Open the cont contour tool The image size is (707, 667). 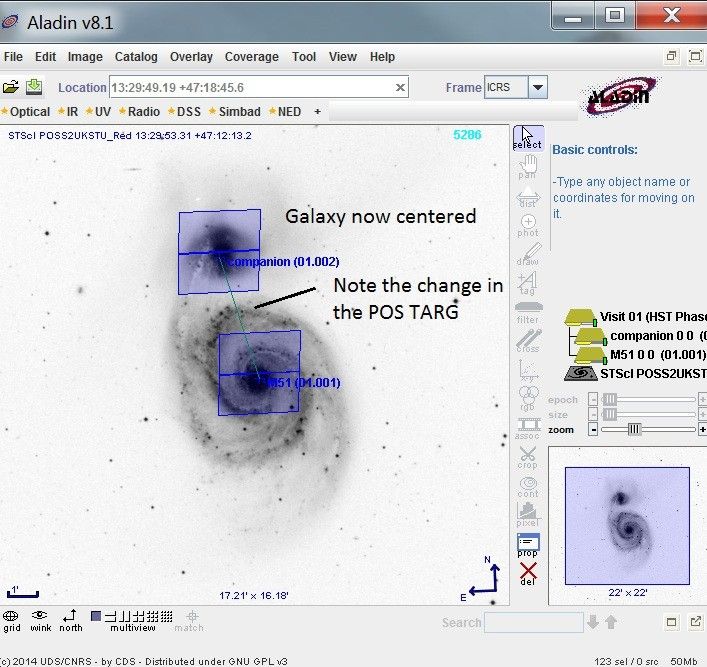528,487
